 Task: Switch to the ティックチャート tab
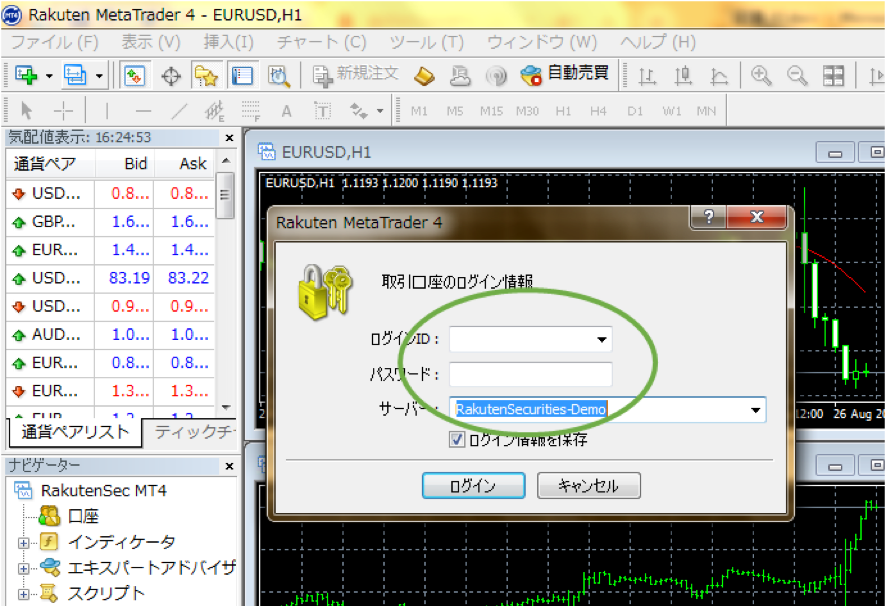pyautogui.click(x=192, y=432)
